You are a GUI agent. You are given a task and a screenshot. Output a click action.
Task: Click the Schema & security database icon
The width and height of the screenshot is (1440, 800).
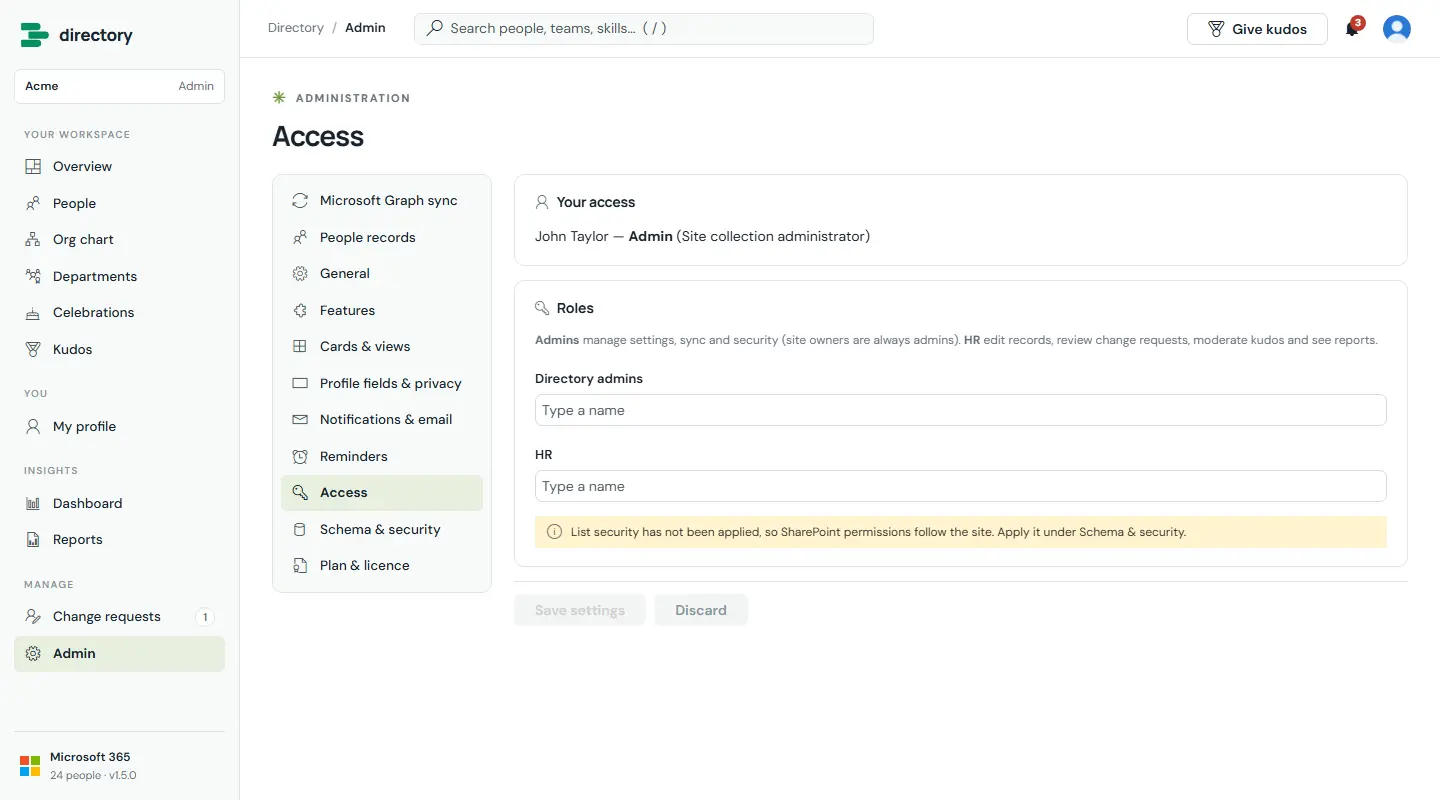[x=300, y=529]
